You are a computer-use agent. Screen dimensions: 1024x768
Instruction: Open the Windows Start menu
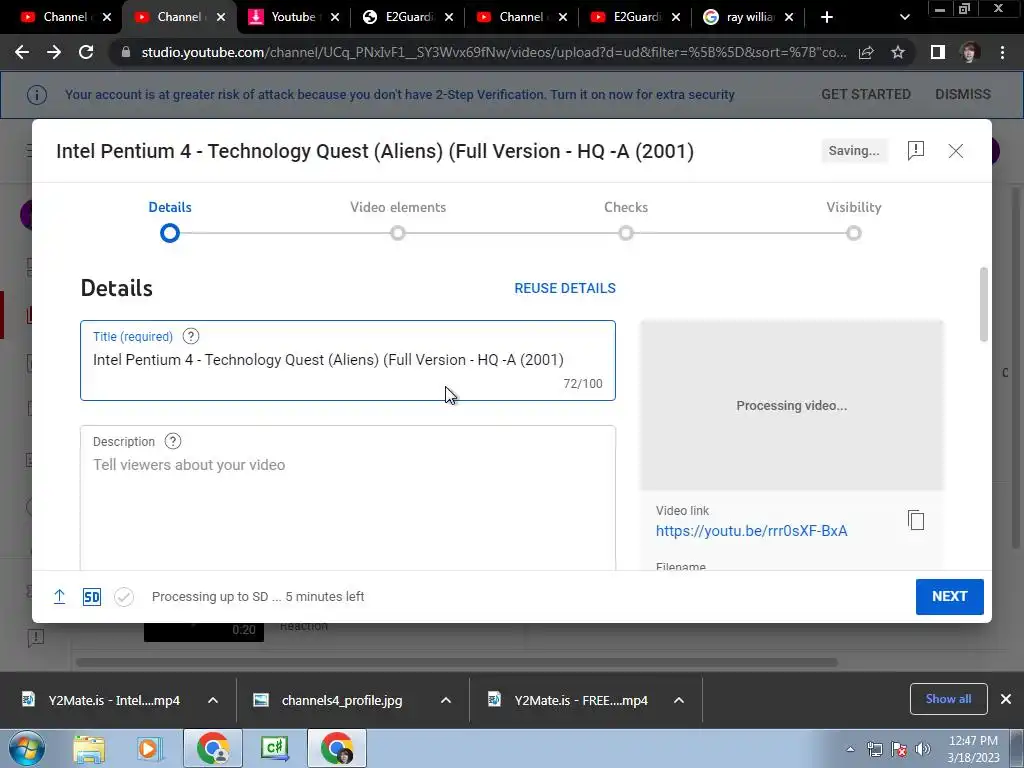tap(26, 748)
